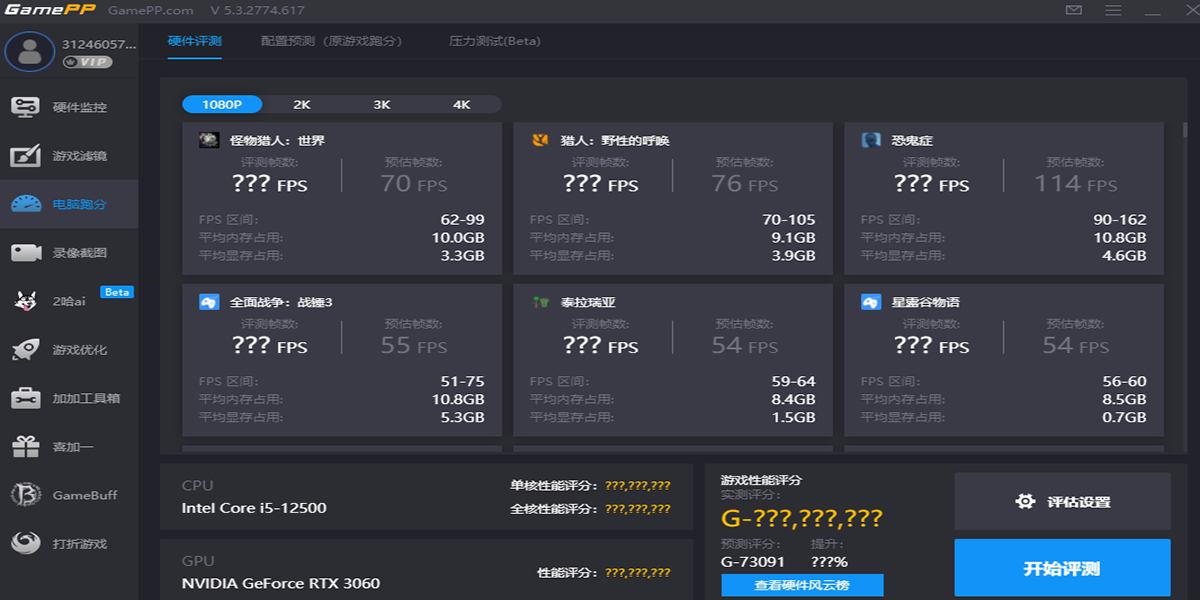Click the 76 FPS estimate

coord(744,184)
